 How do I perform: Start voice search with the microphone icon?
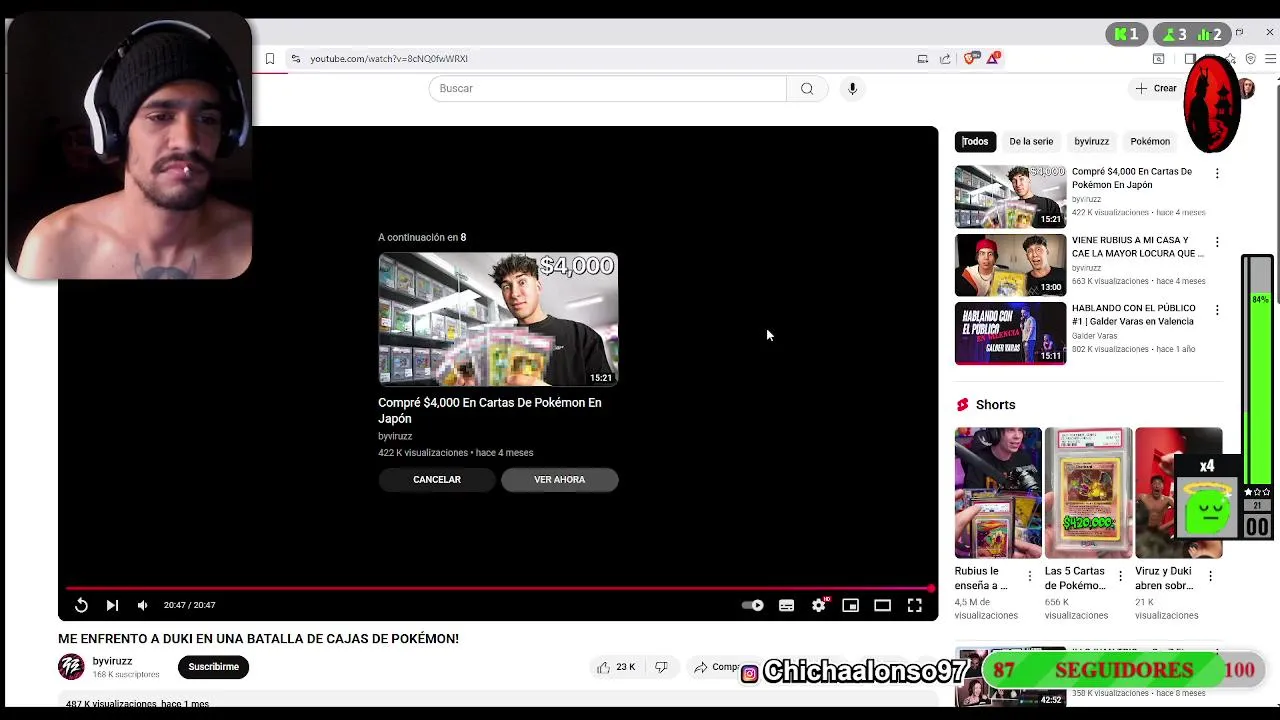tap(852, 88)
